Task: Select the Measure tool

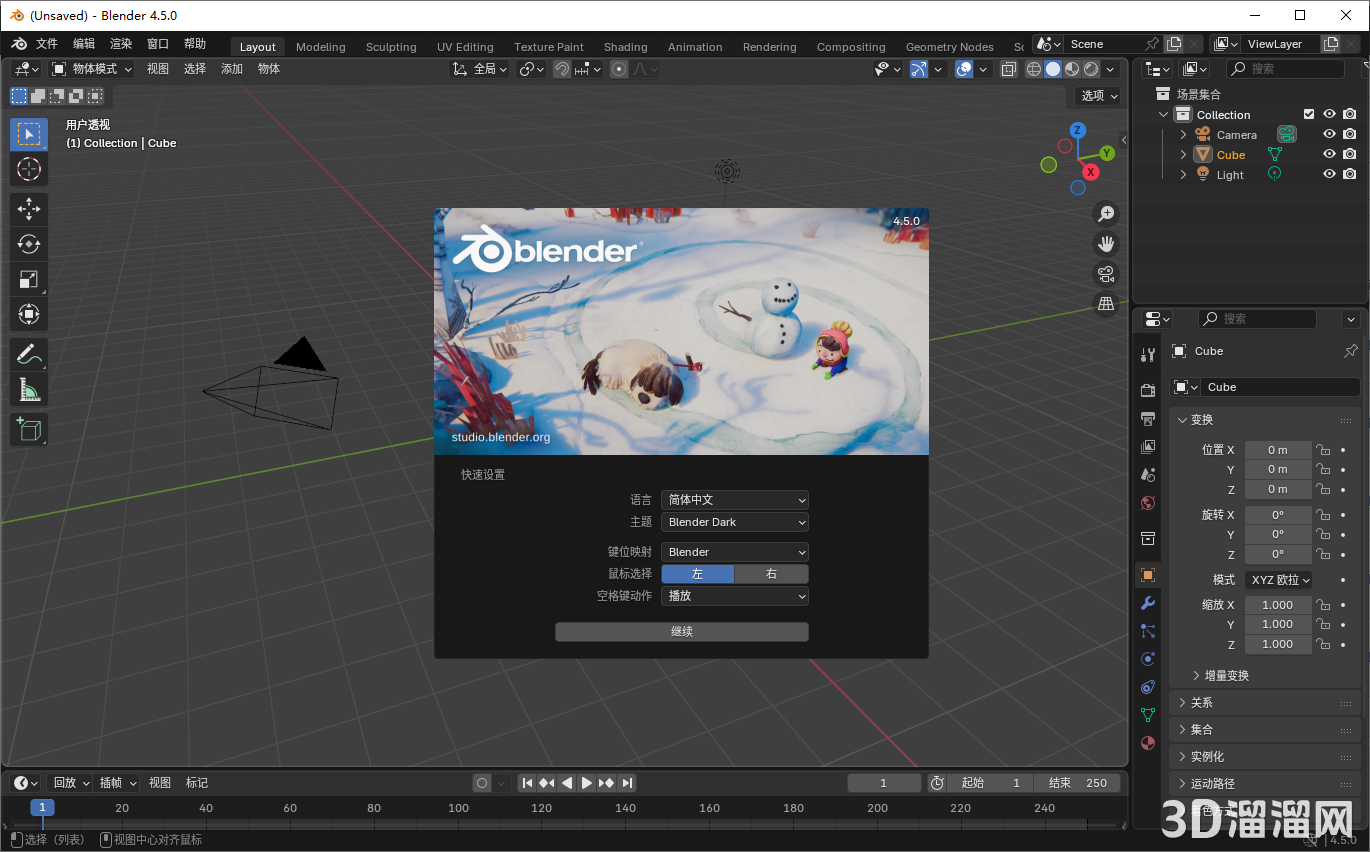Action: click(28, 389)
